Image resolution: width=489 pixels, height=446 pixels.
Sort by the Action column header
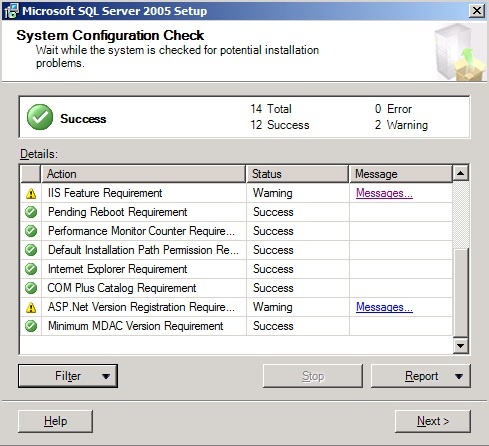[143, 174]
